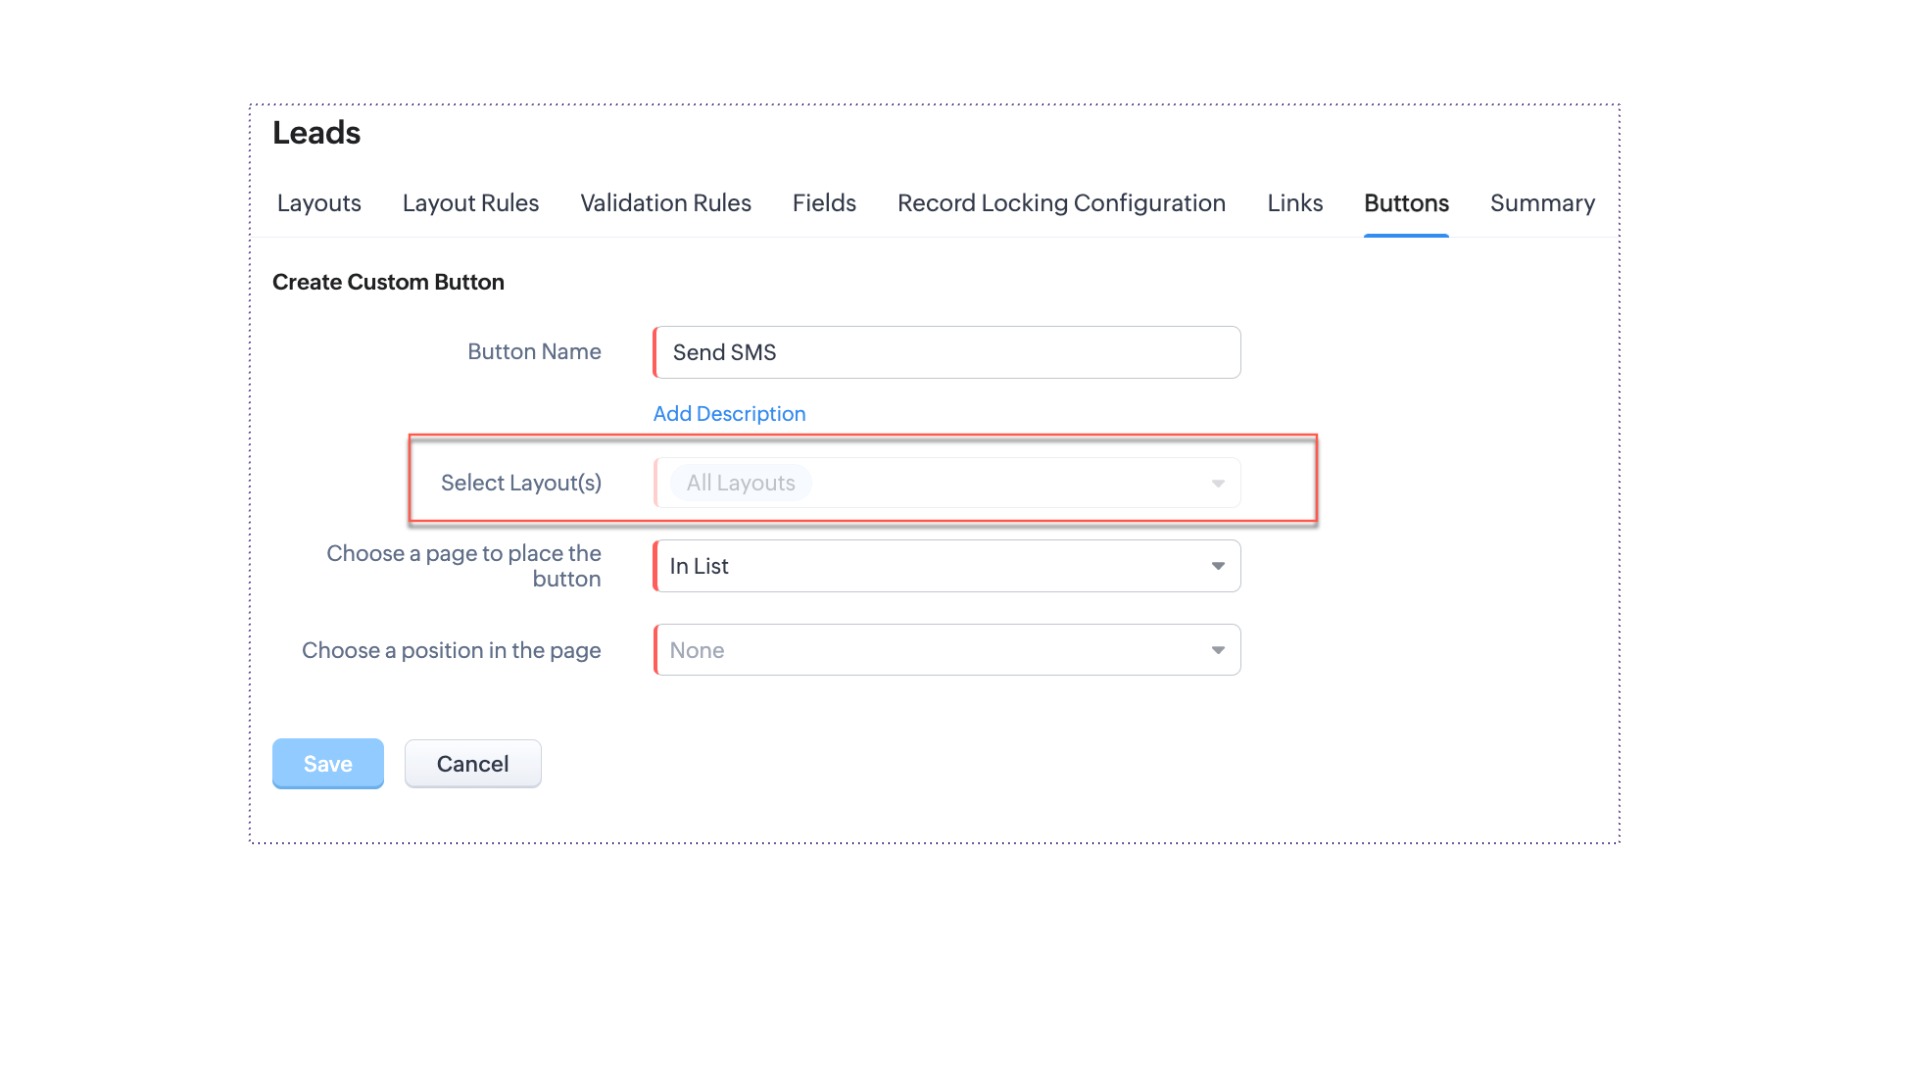
Task: Click the Button Name input field
Action: coord(946,352)
